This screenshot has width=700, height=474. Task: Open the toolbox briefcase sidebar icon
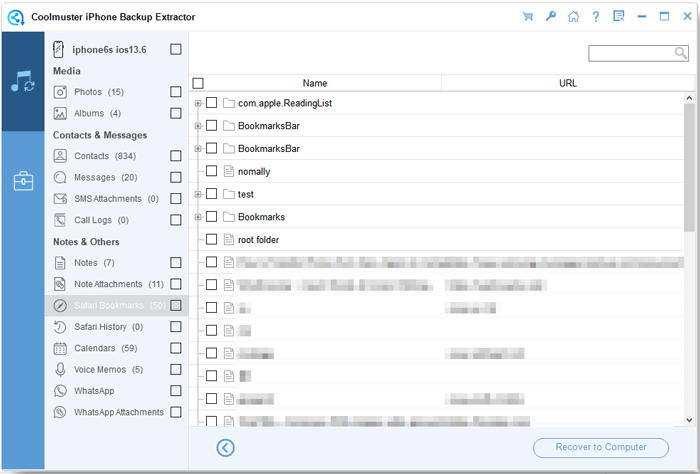(x=23, y=181)
